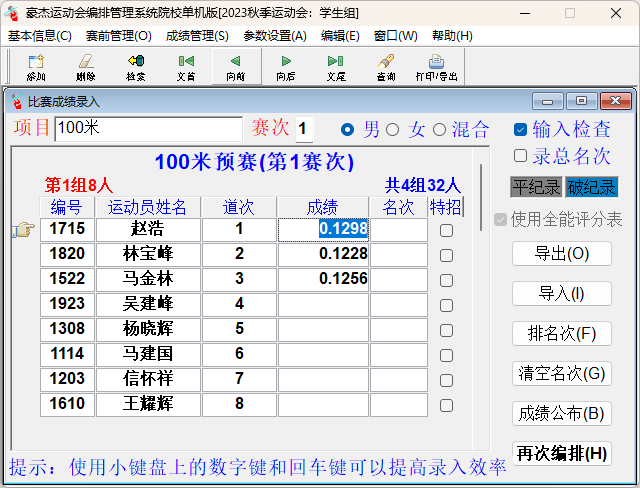
Task: Tick 特招 checkbox for 信怀祥
Action: [446, 380]
